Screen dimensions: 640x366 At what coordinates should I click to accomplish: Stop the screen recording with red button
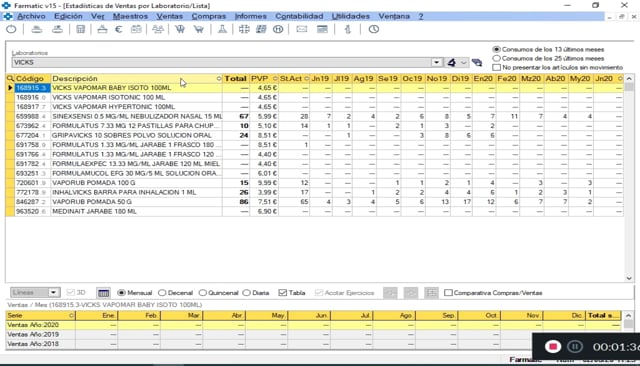point(553,346)
